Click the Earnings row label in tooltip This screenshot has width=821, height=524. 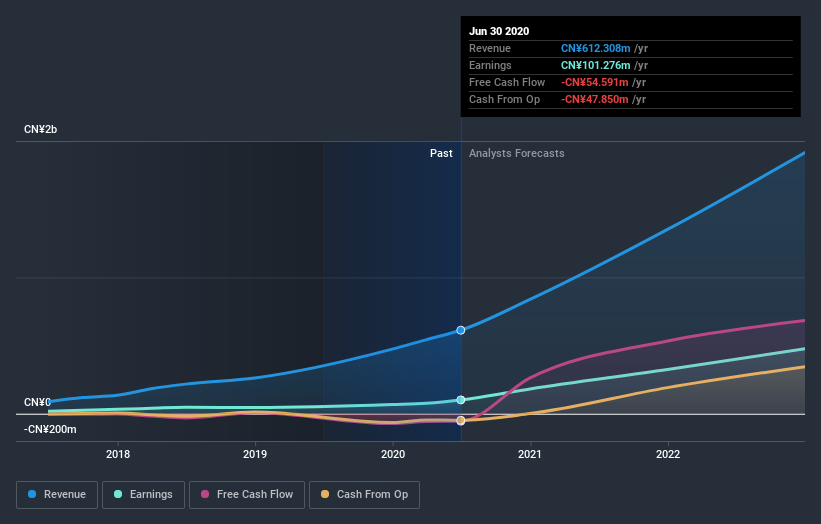point(490,65)
